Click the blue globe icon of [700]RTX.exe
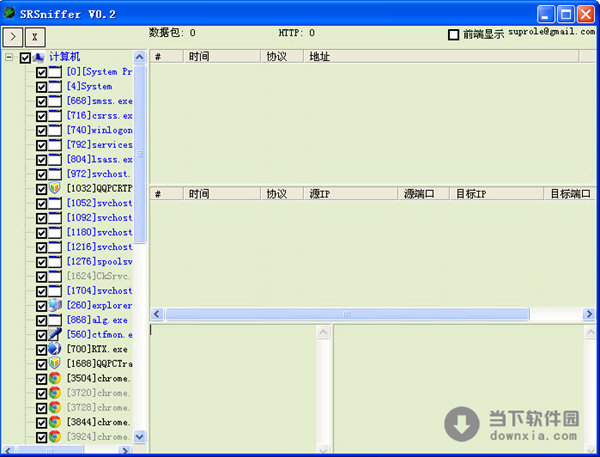This screenshot has height=457, width=600. pyautogui.click(x=55, y=349)
